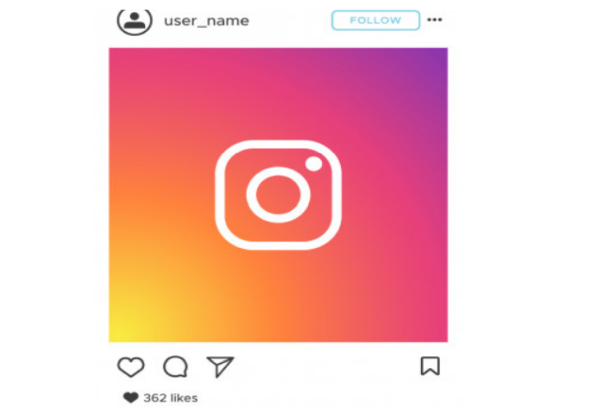Open the 362 likes list
Screen dimensions: 600x413
(171, 398)
